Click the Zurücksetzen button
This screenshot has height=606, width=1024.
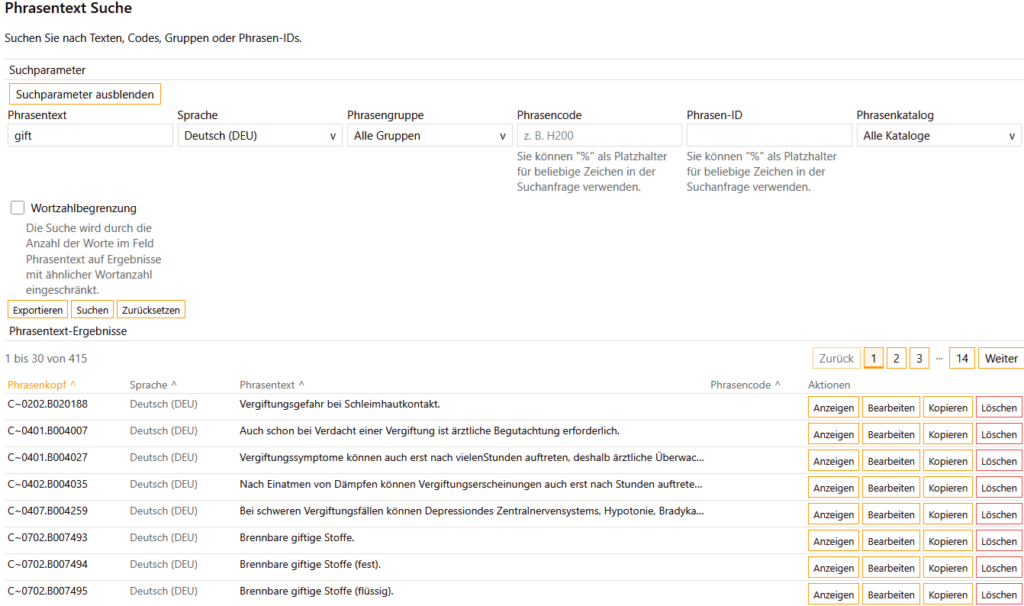point(151,310)
